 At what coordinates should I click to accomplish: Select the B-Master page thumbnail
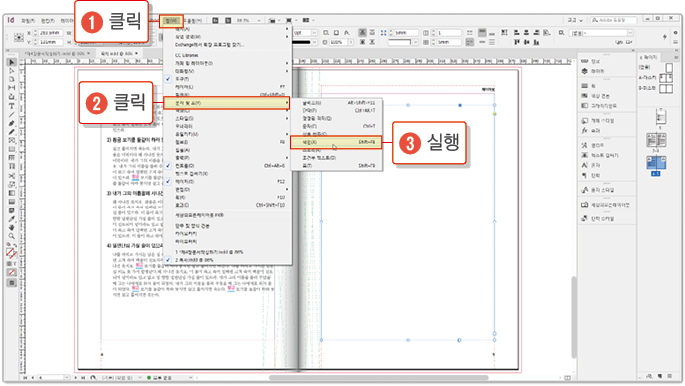pos(666,89)
